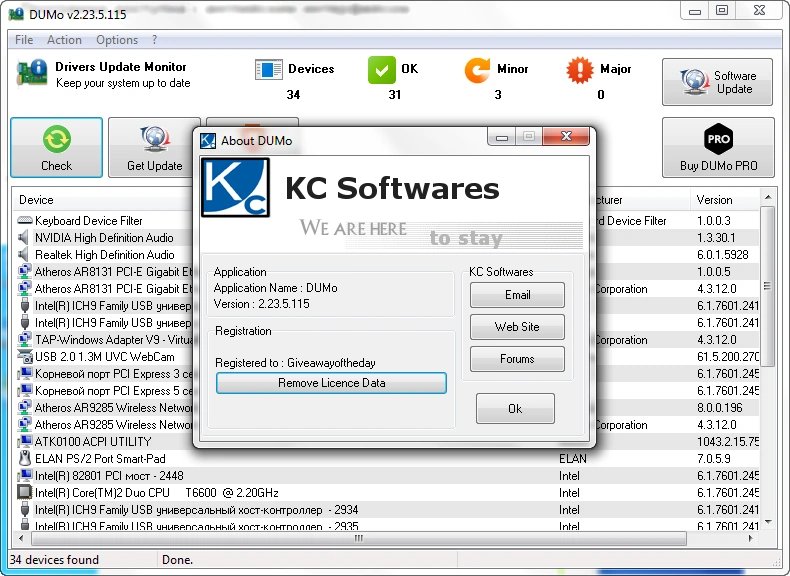Click Version : 2.23.5.115 text in dialog

click(261, 304)
